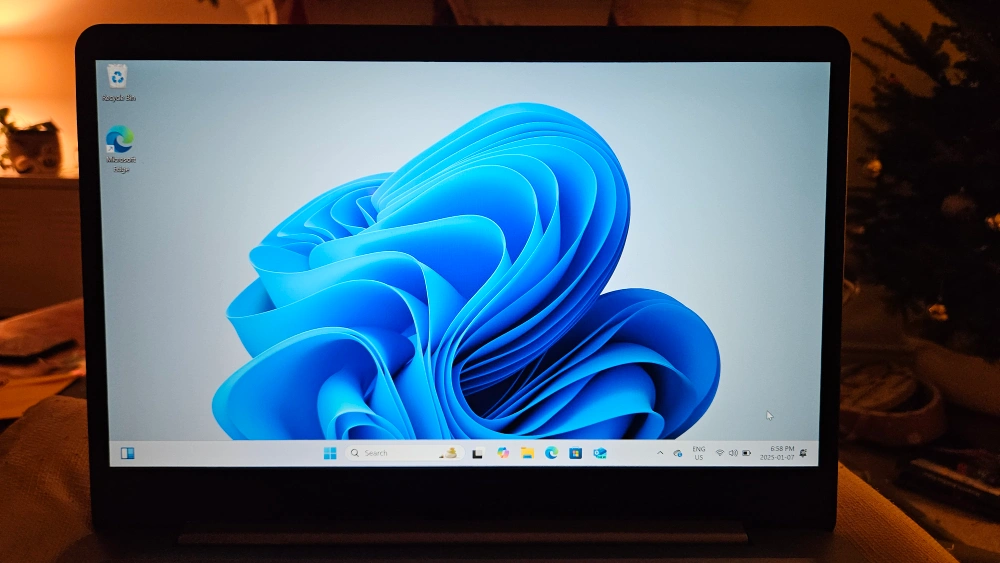Launch Microsoft Edge from the taskbar

click(551, 453)
